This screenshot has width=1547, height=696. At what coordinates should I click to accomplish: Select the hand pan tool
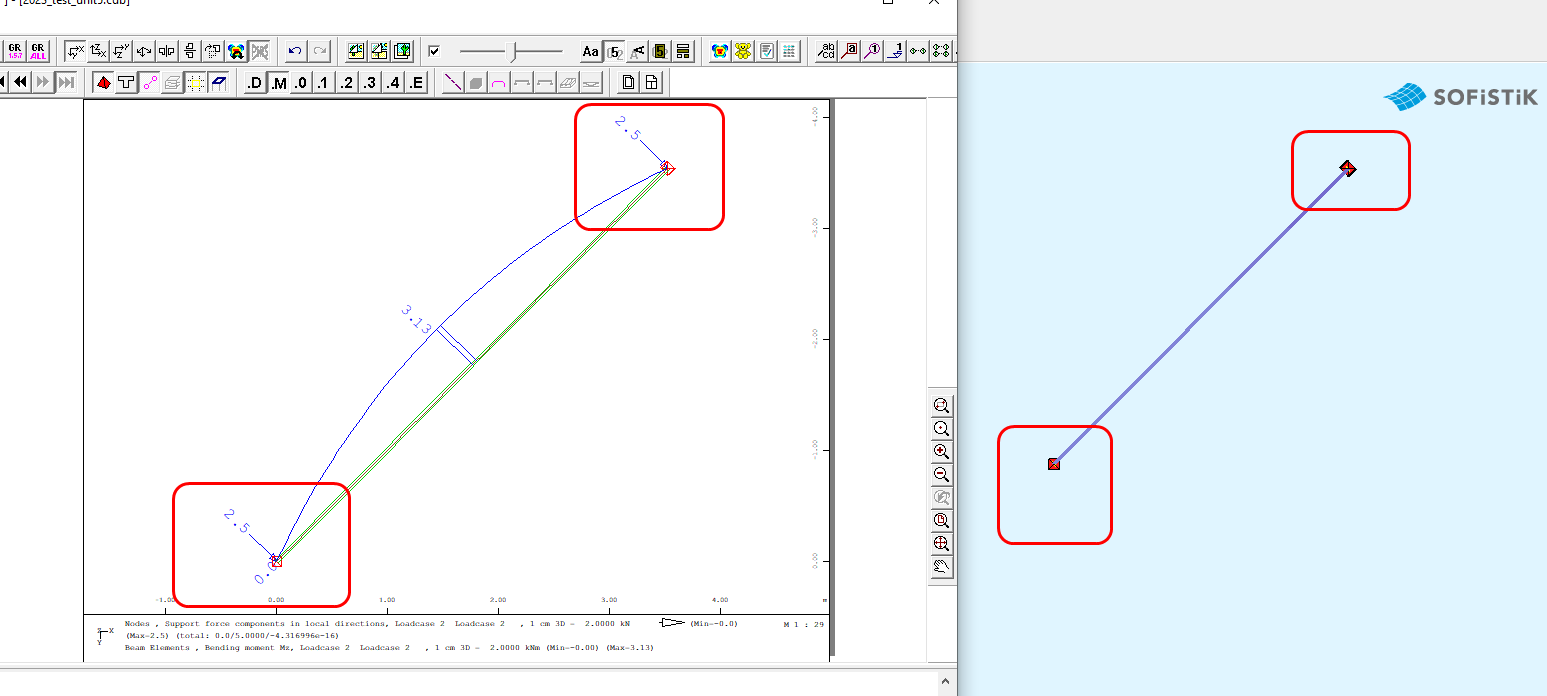(x=941, y=567)
